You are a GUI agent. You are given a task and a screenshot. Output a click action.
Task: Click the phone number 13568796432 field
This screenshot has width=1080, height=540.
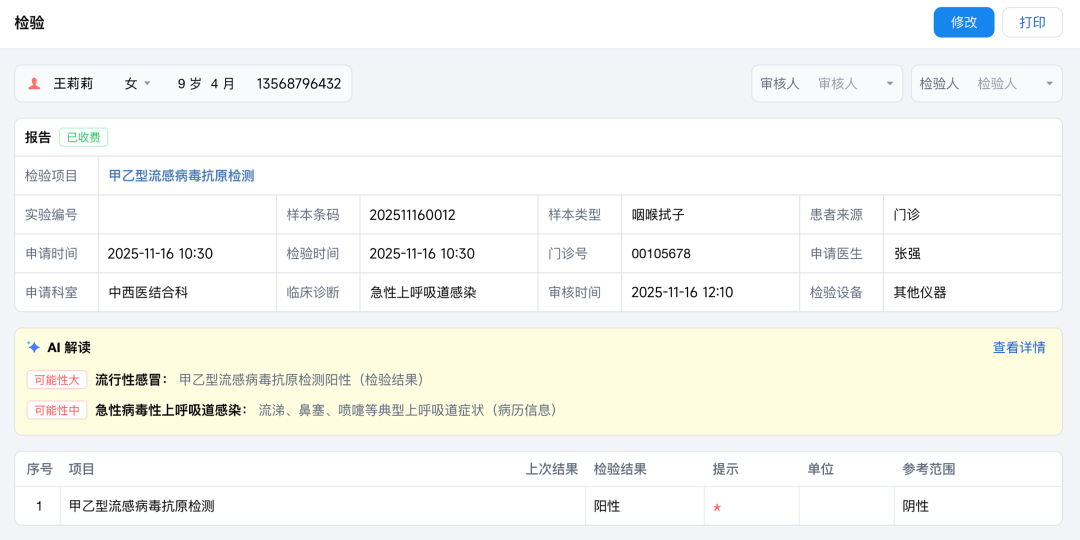click(298, 84)
